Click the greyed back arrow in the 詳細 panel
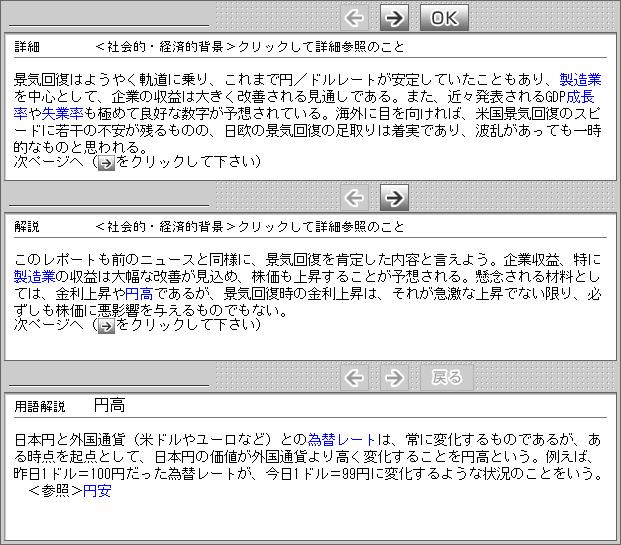The image size is (621, 545). pyautogui.click(x=354, y=18)
